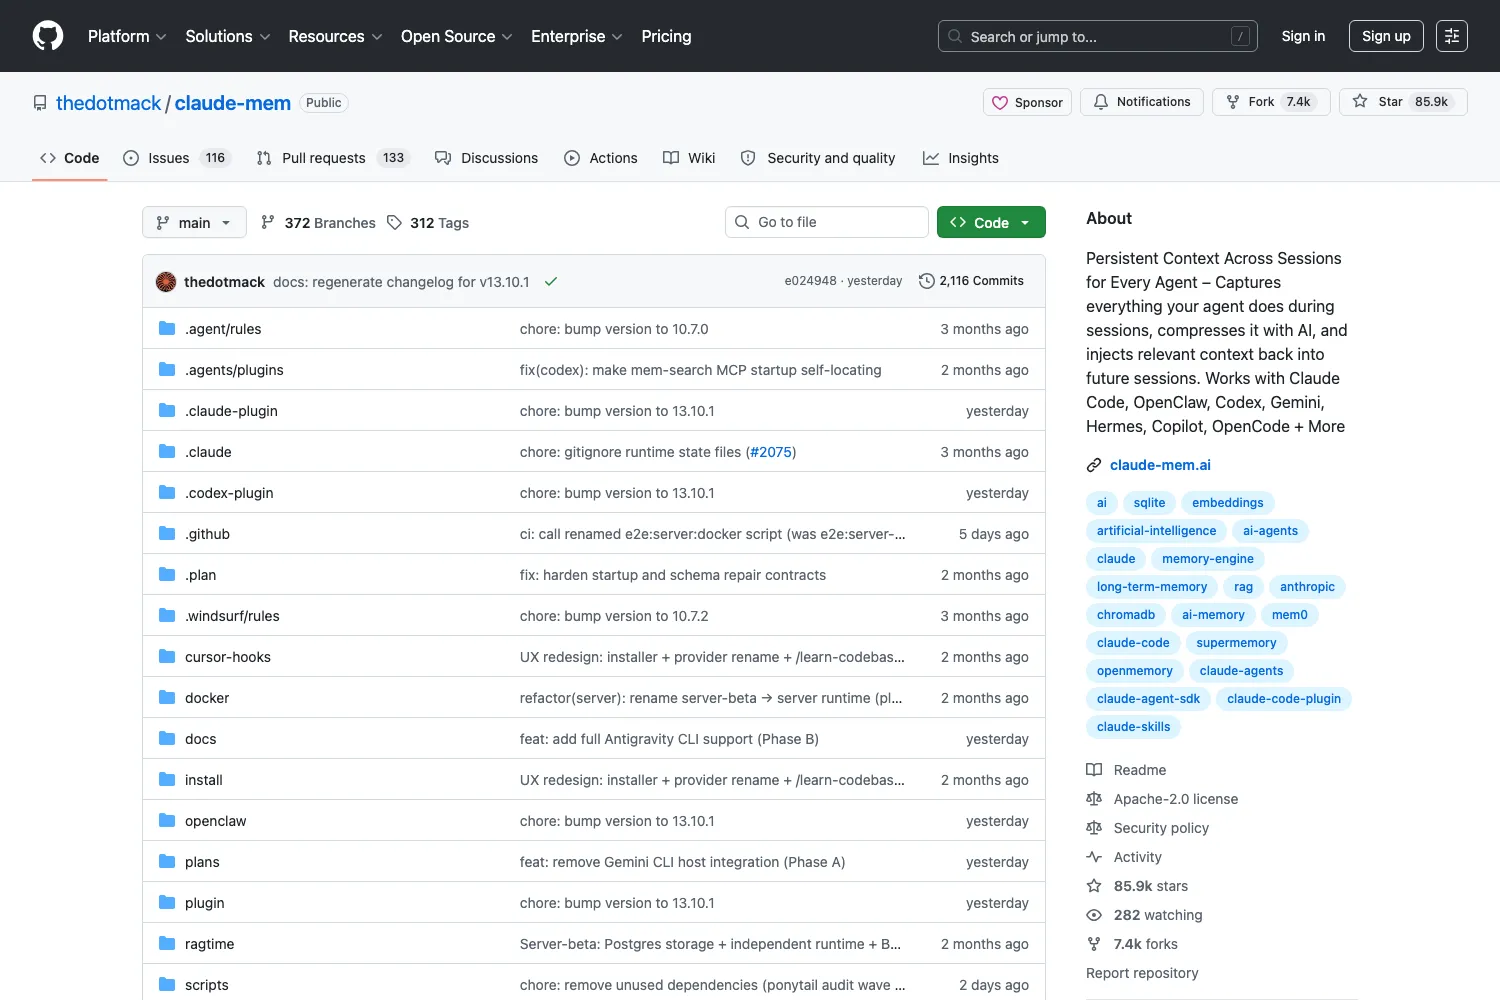This screenshot has height=1000, width=1500.
Task: Expand the main branch dropdown
Action: (194, 222)
